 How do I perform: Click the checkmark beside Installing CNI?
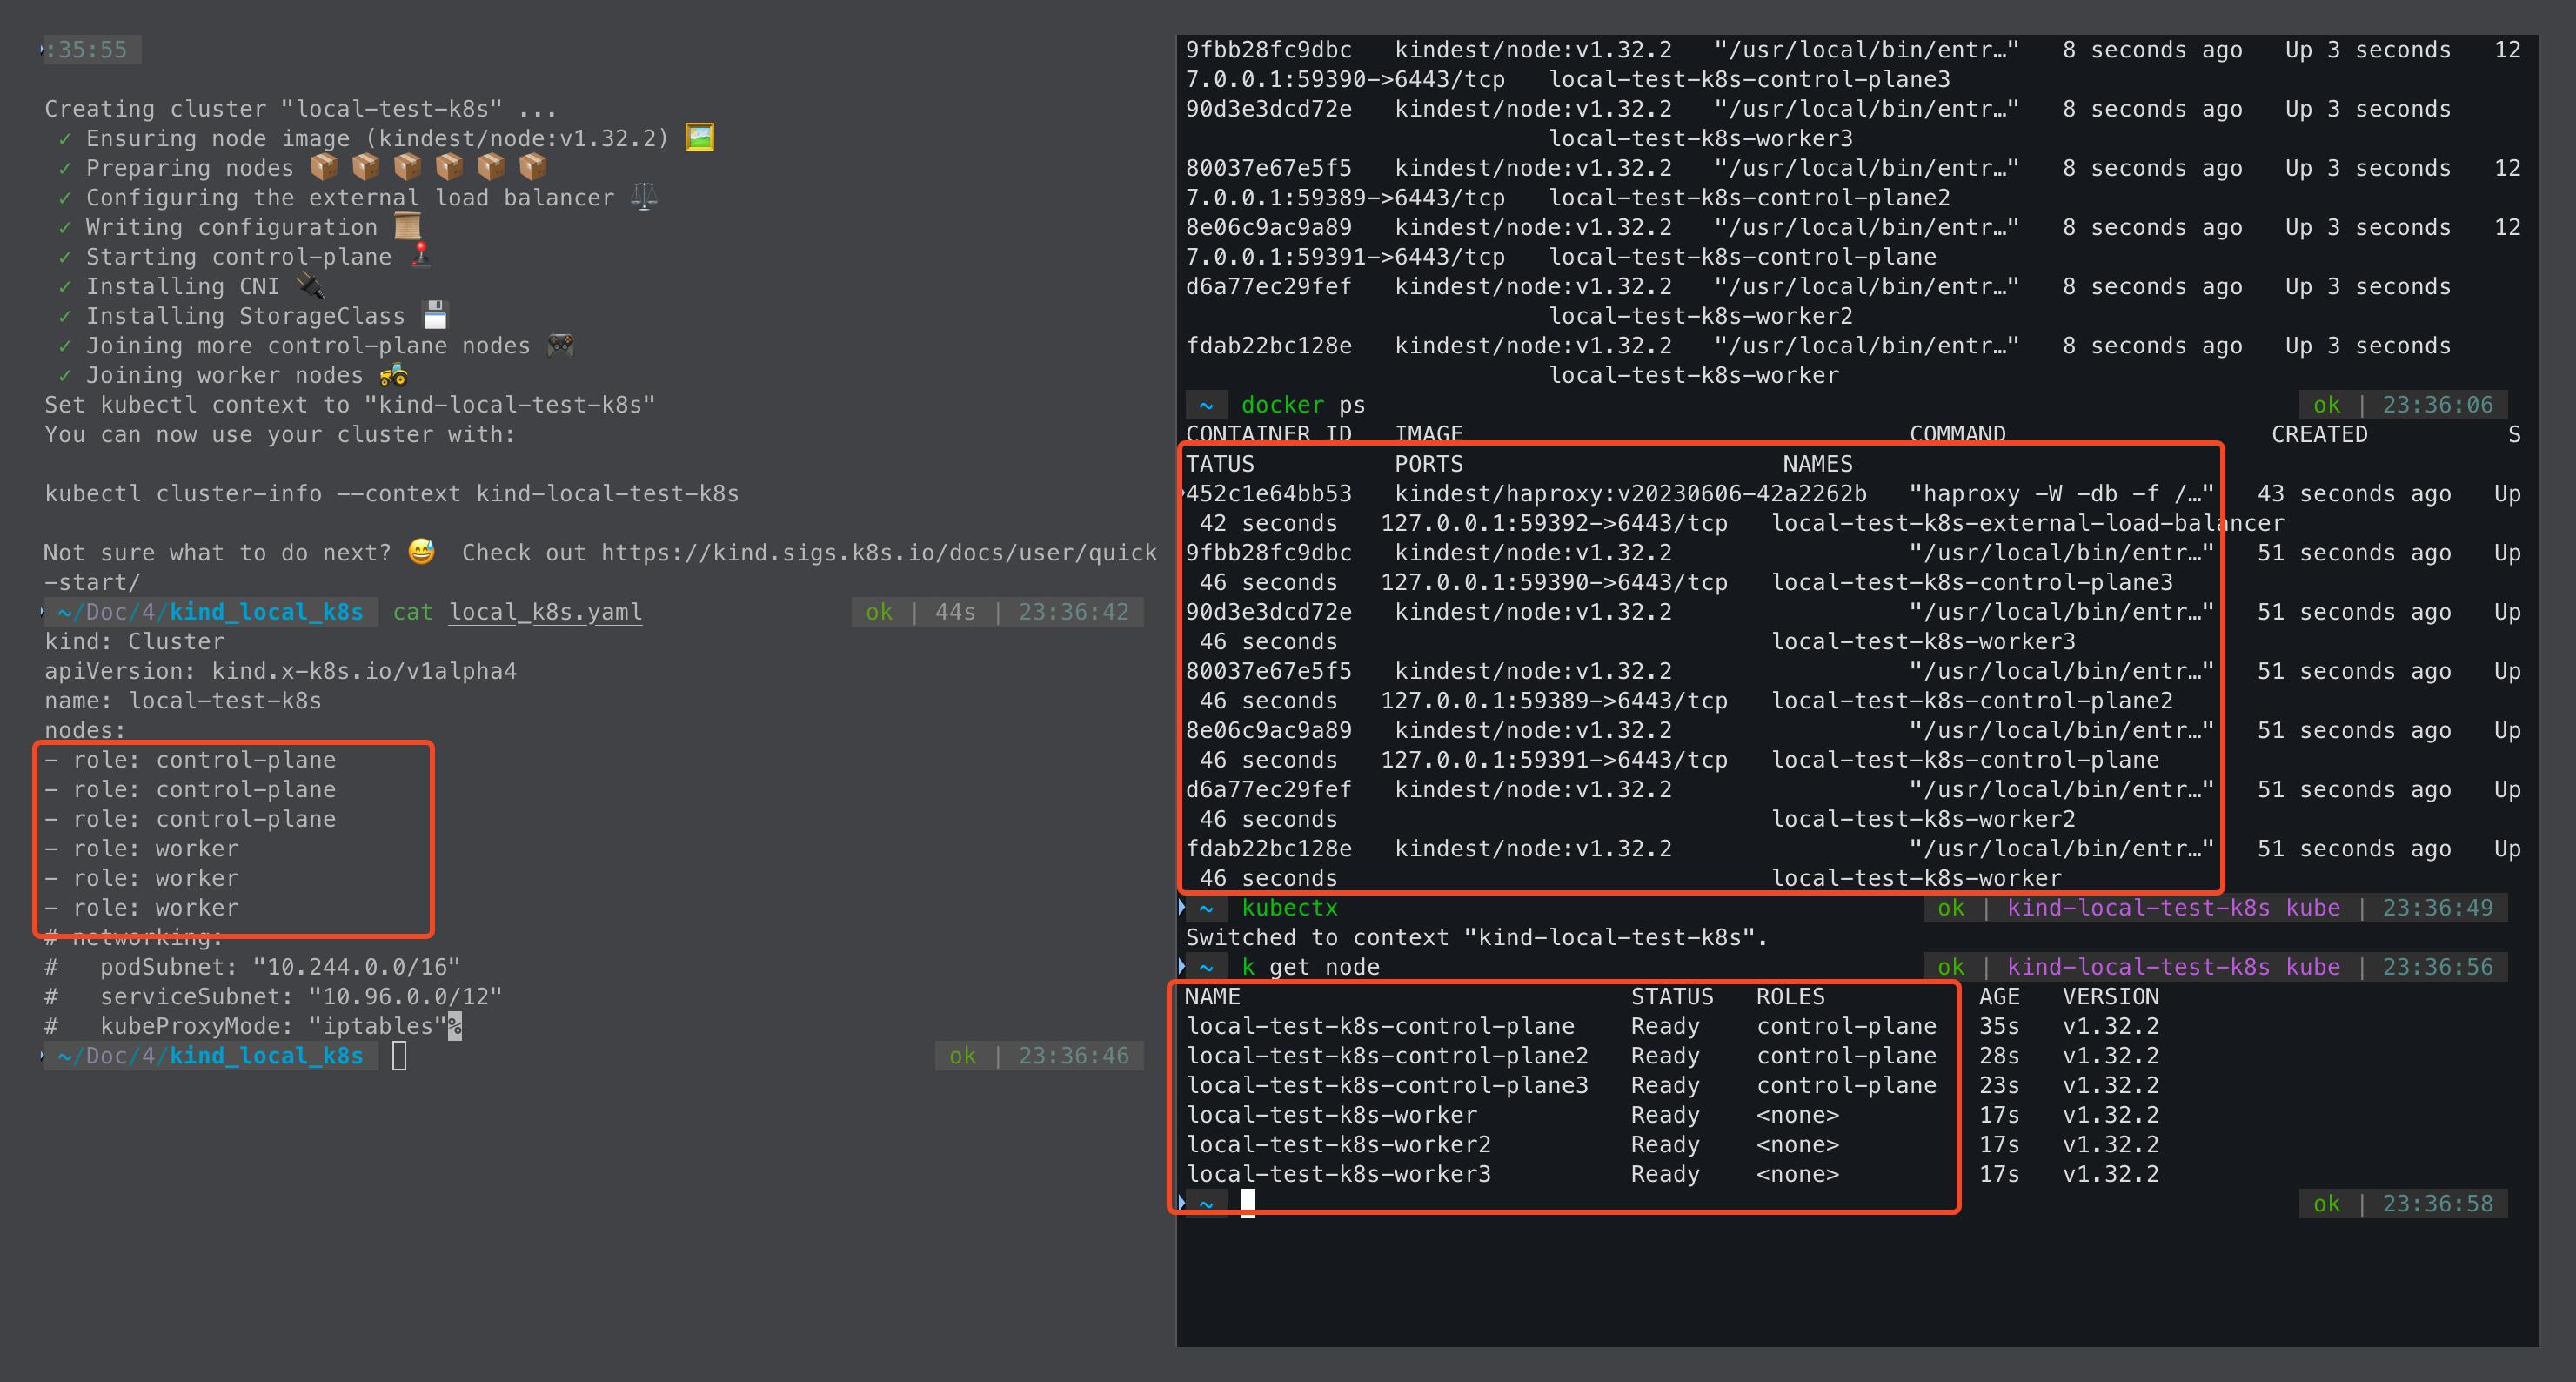click(x=65, y=287)
